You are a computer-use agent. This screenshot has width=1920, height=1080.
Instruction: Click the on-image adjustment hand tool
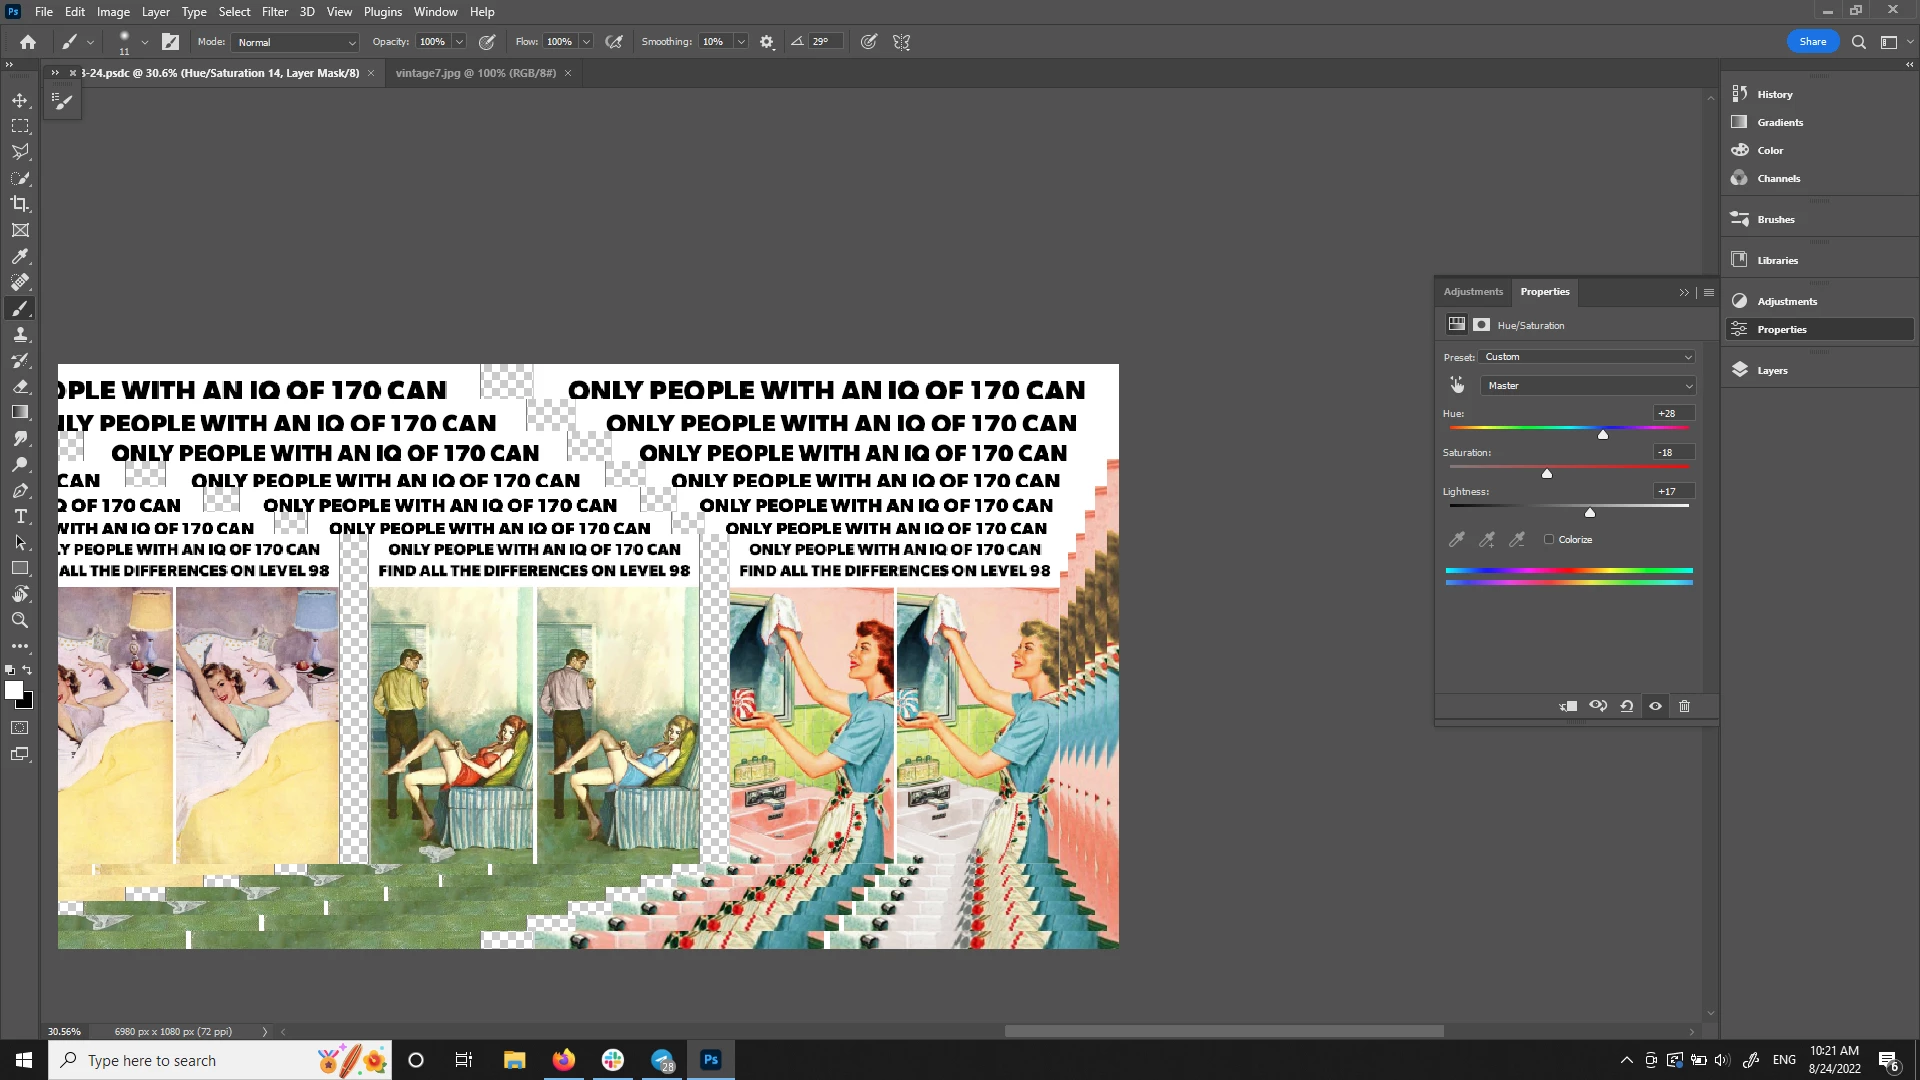[1457, 385]
